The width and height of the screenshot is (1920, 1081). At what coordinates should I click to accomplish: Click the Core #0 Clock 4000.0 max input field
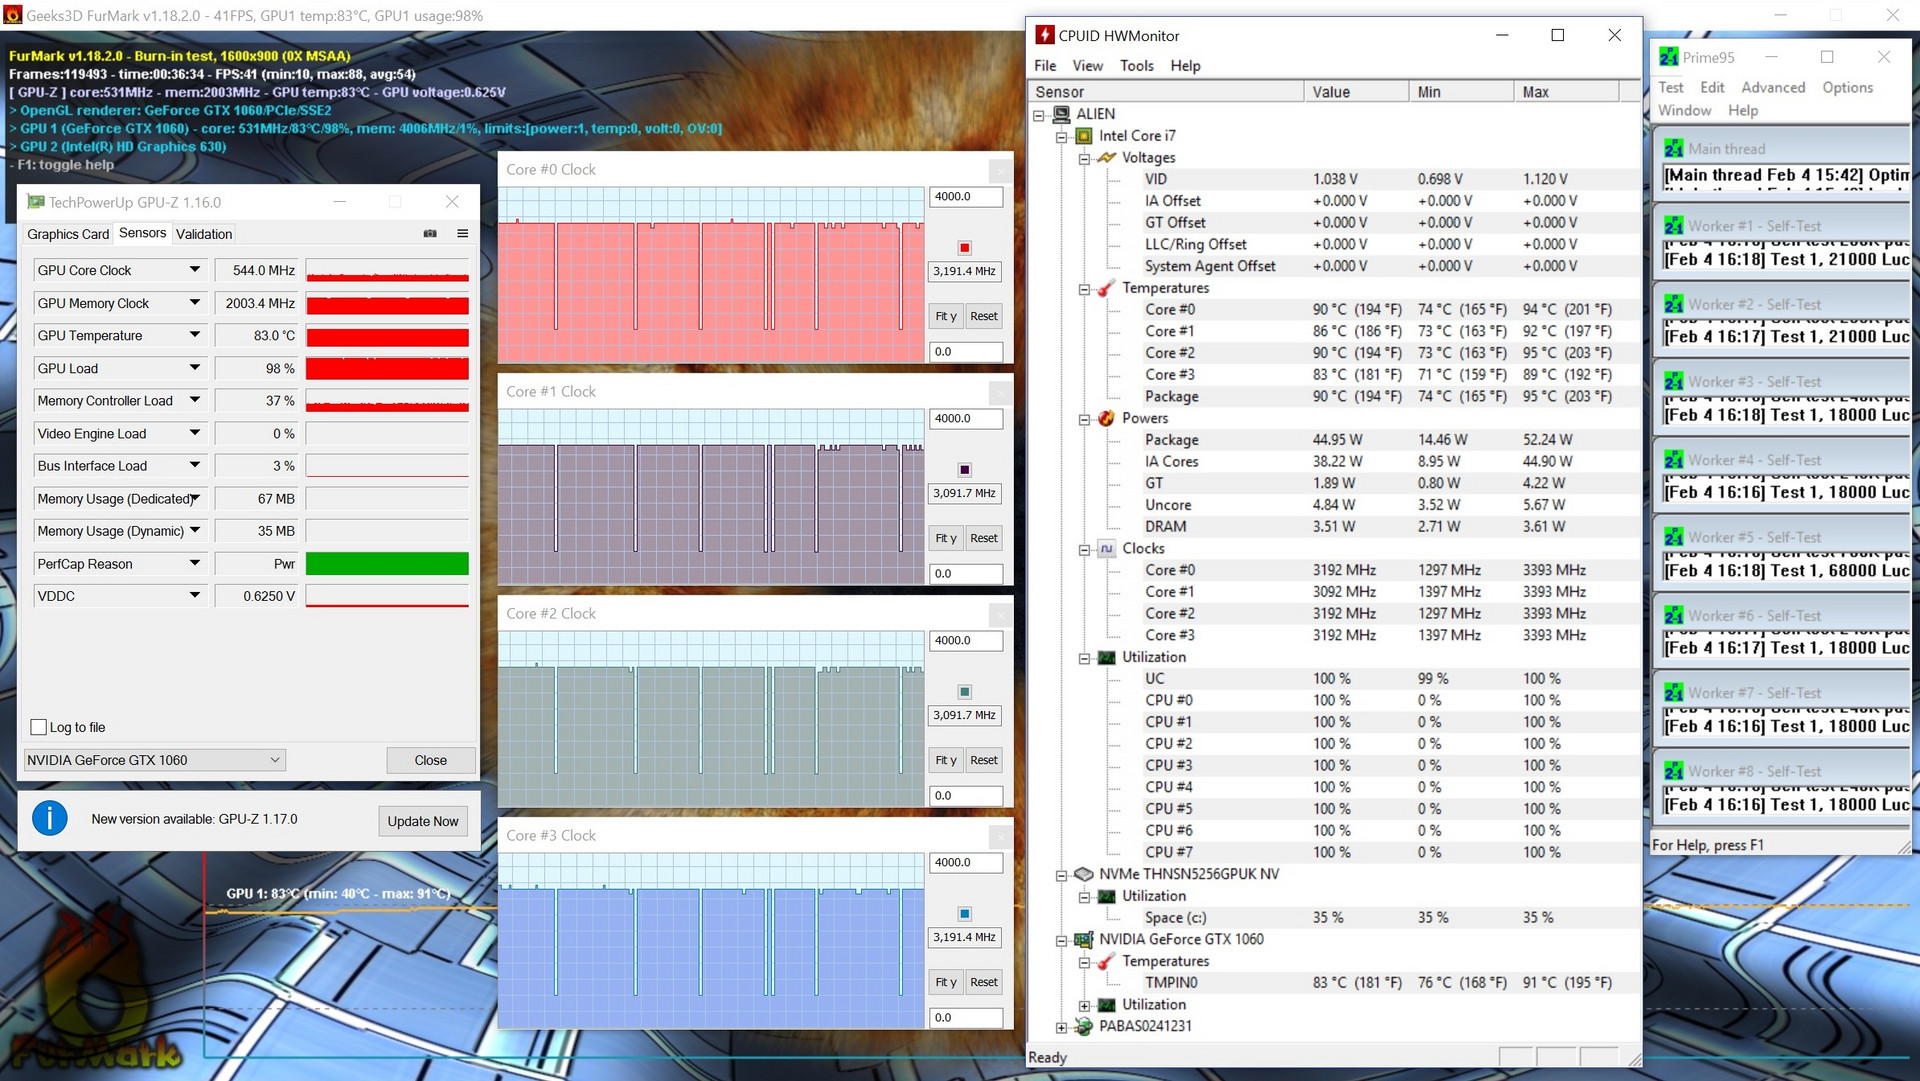tap(965, 197)
